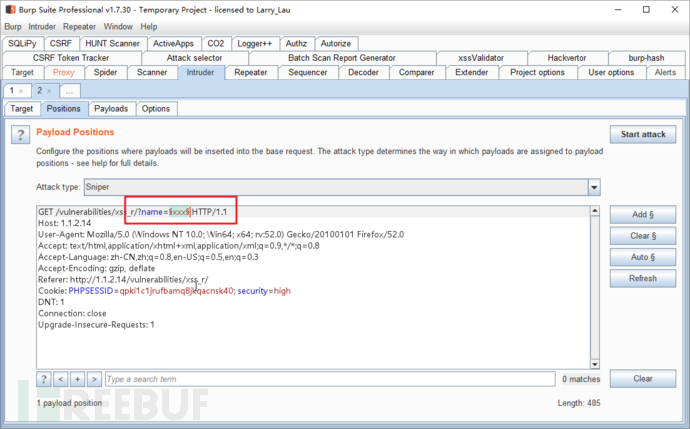Click the search help question mark button

pyautogui.click(x=44, y=379)
